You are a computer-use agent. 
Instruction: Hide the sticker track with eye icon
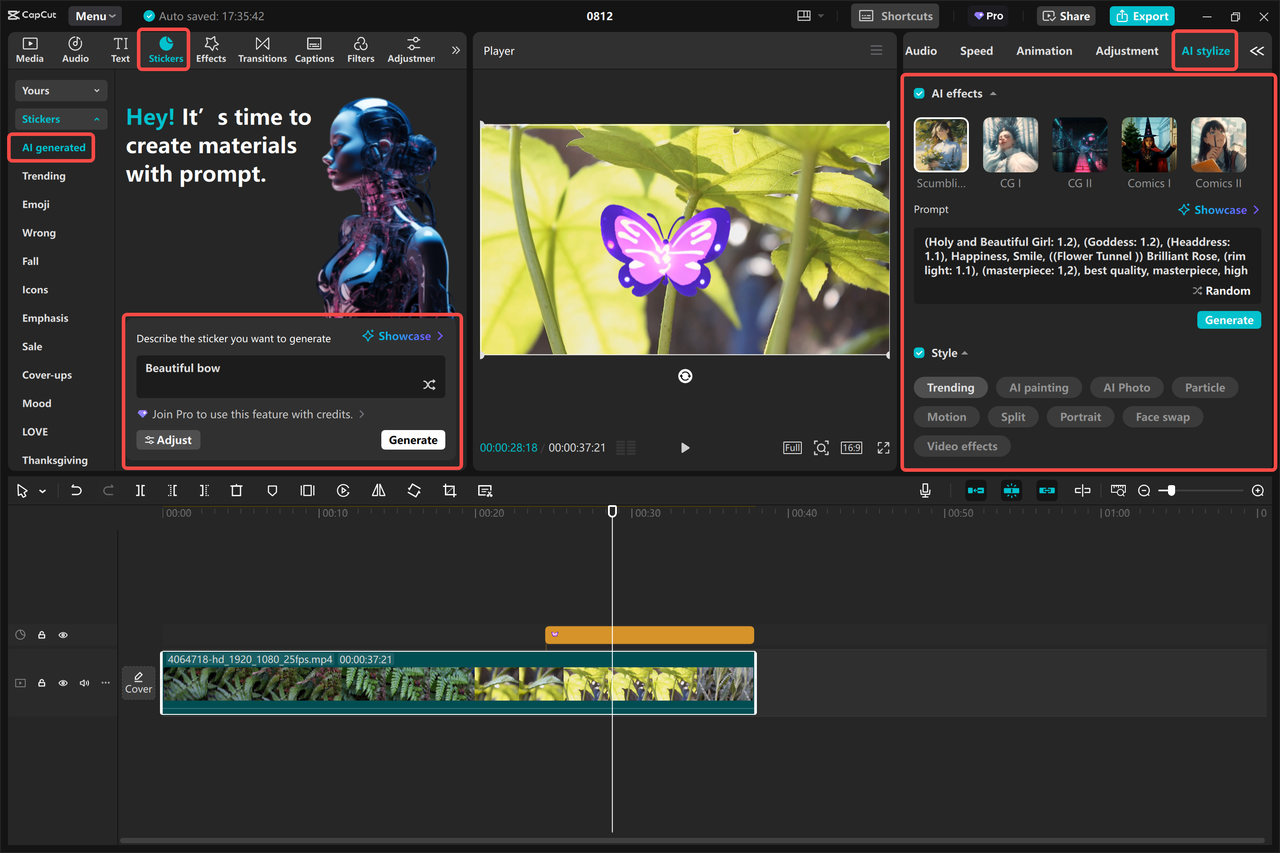(x=63, y=635)
